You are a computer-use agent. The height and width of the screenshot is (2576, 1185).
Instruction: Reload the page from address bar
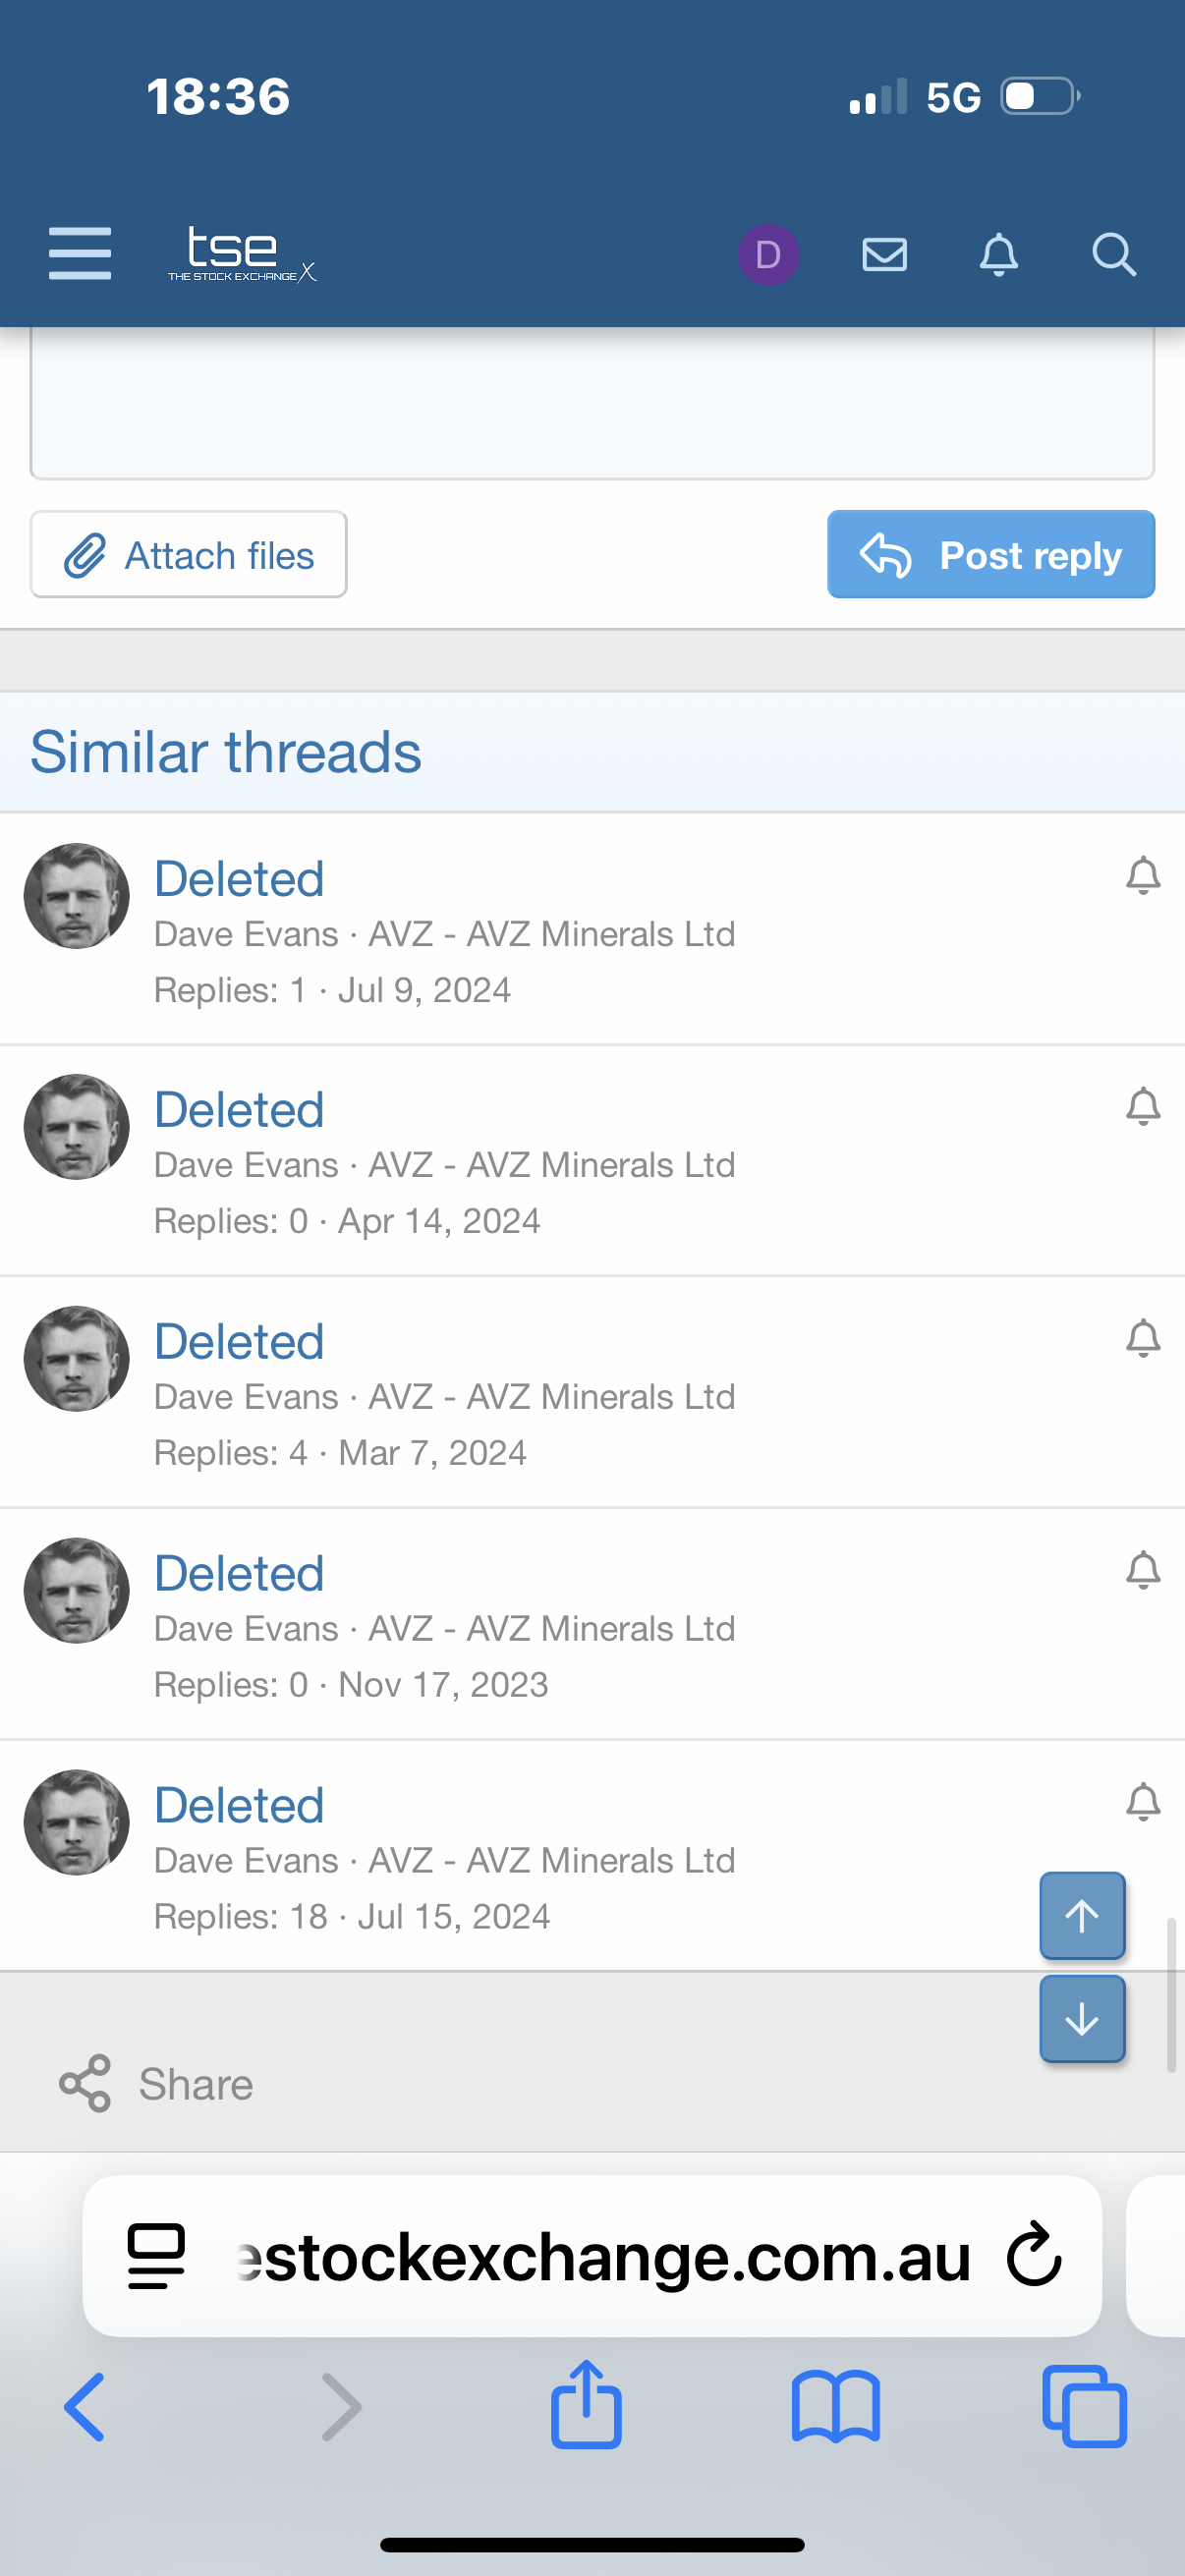1034,2255
